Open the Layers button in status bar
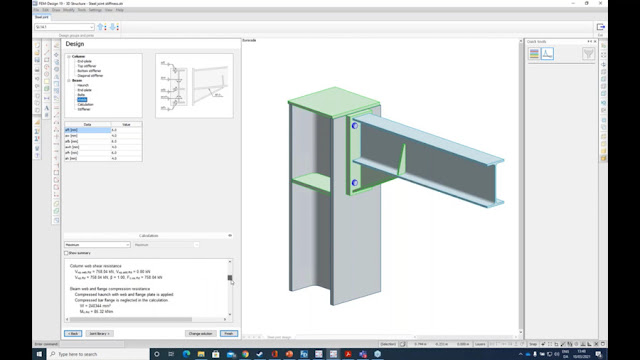 [x=480, y=344]
